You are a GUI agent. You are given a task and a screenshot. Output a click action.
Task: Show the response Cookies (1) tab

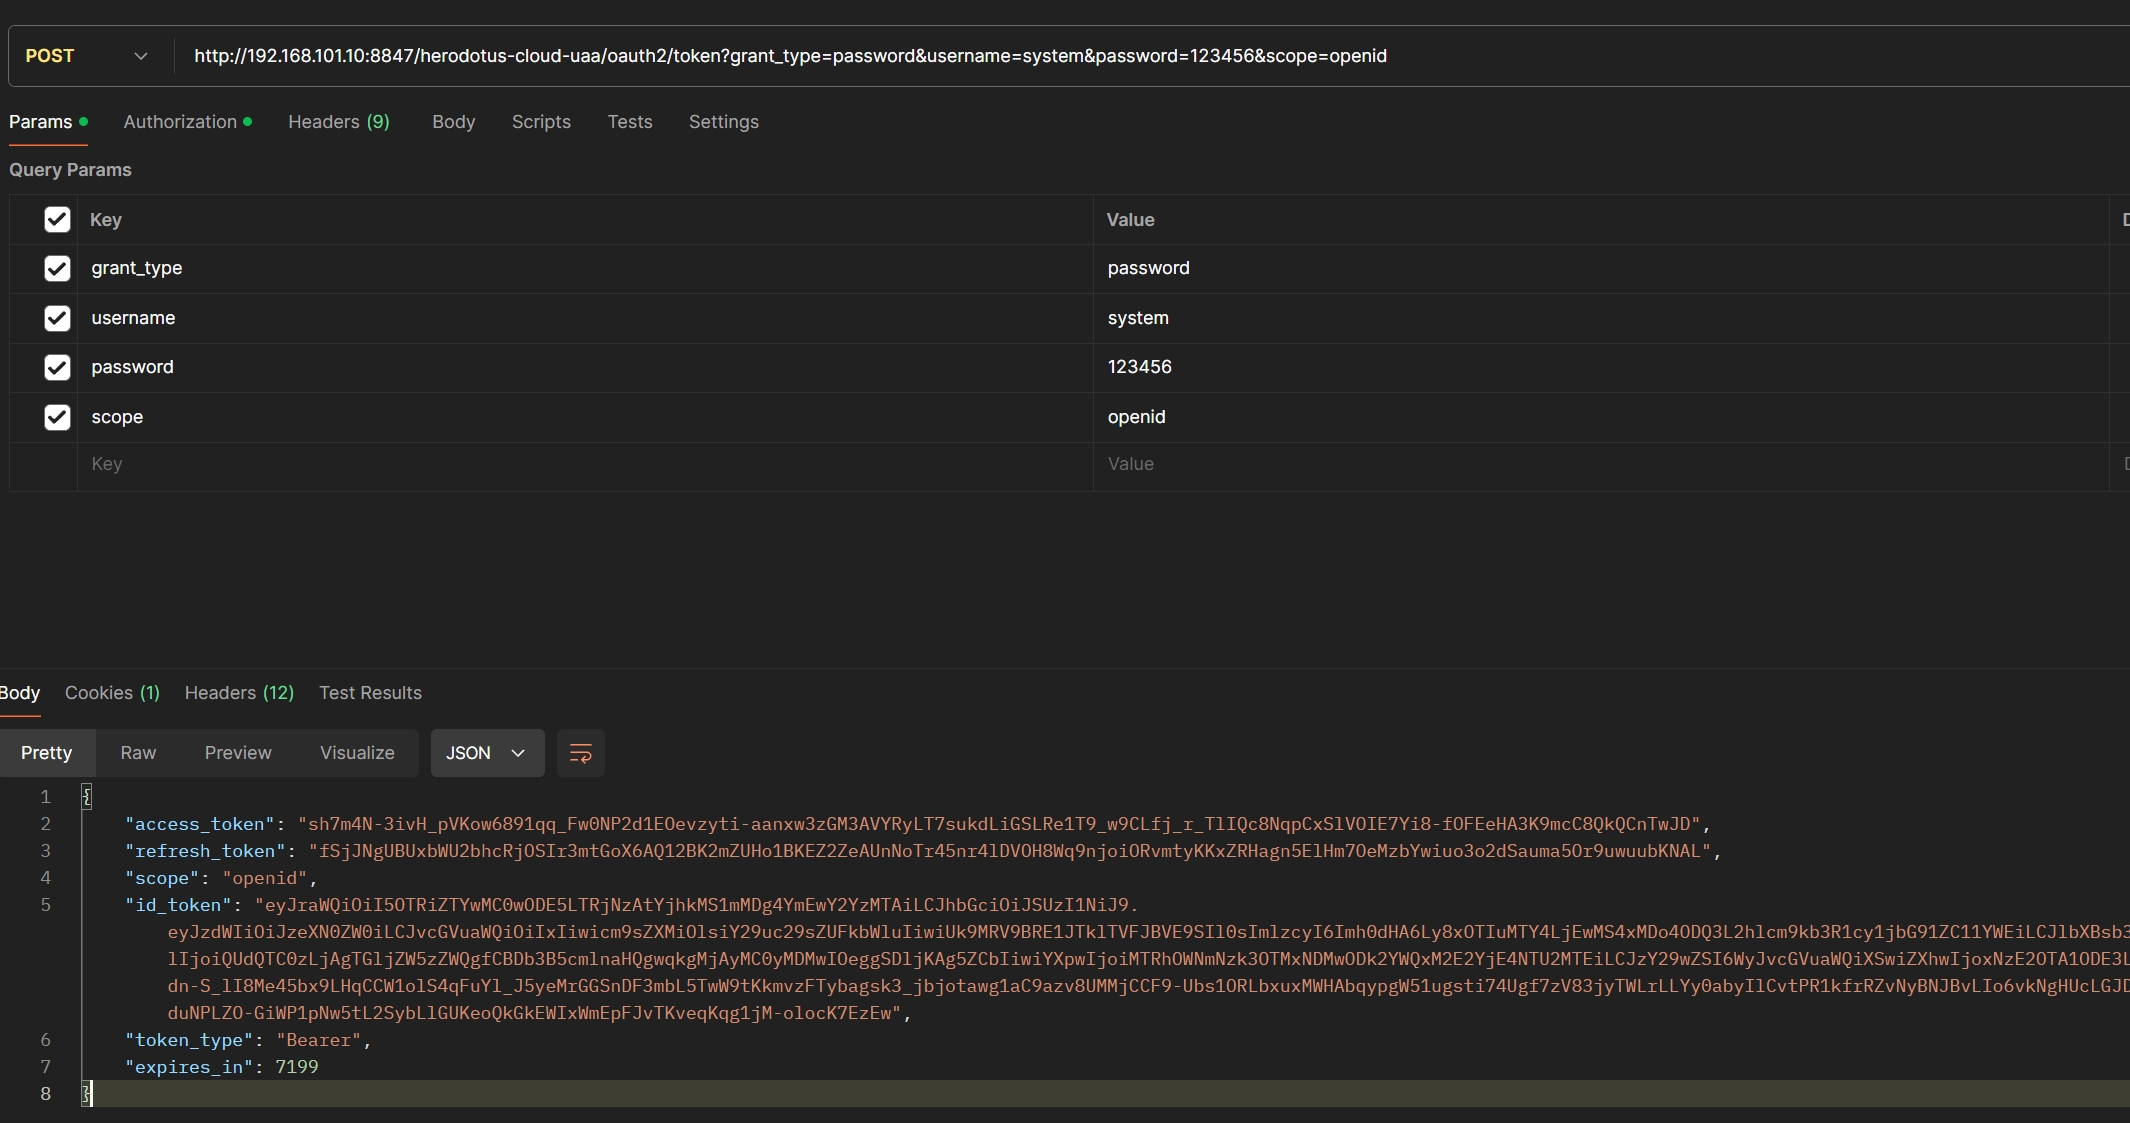(x=112, y=693)
